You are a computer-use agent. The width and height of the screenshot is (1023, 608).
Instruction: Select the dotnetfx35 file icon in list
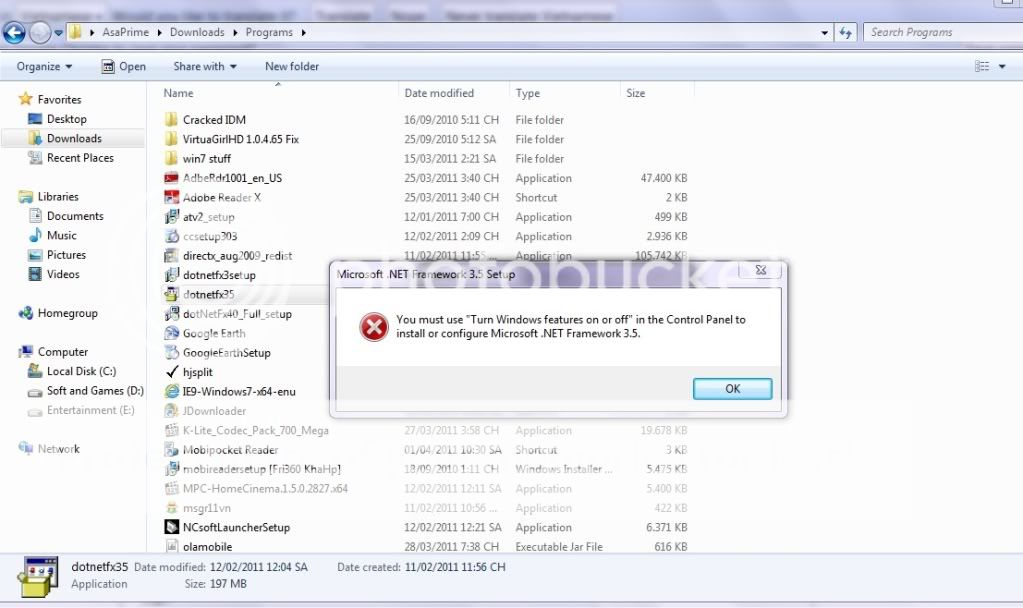pyautogui.click(x=171, y=294)
